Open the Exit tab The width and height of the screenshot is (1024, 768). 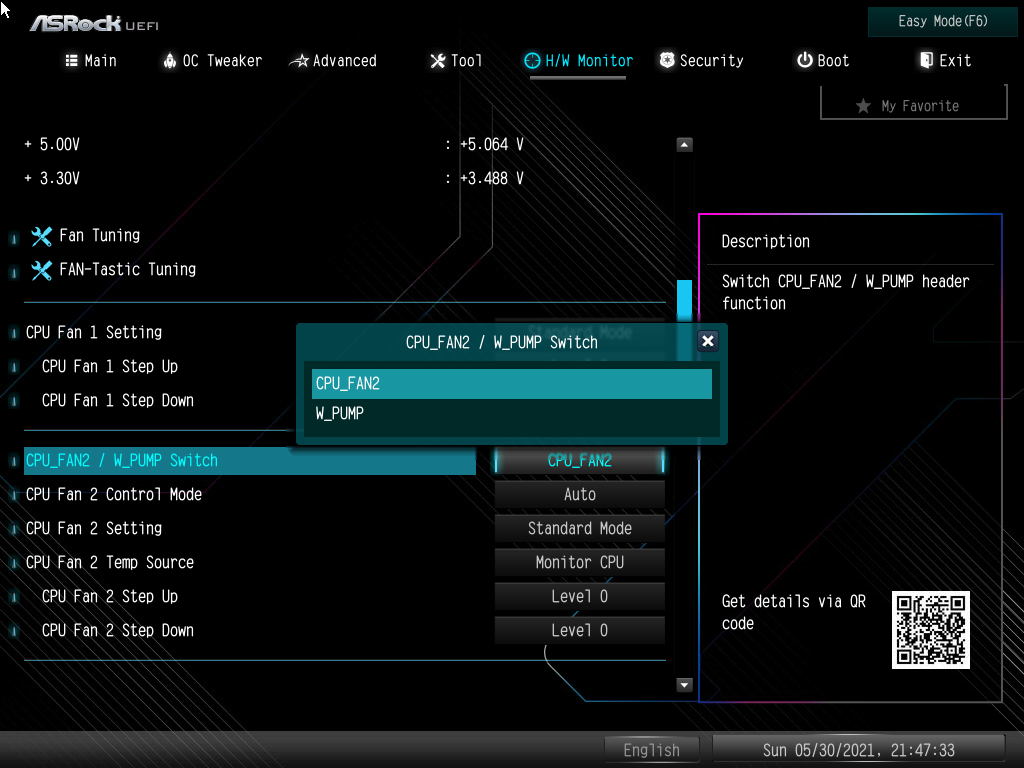click(945, 61)
